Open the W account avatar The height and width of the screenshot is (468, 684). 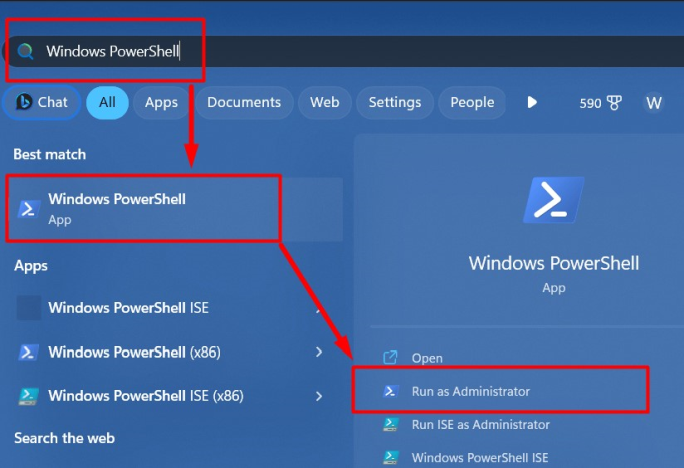pos(653,103)
